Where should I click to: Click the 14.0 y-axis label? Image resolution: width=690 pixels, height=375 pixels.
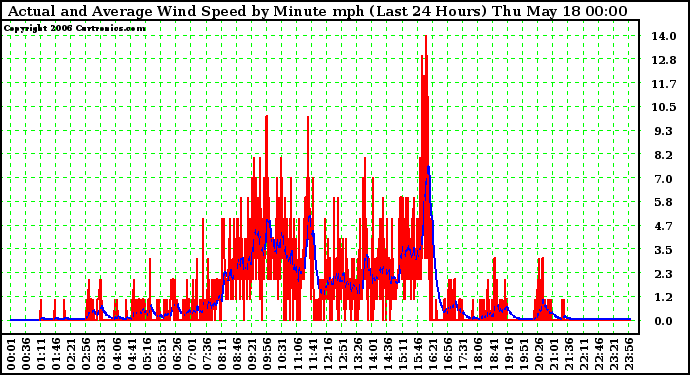[x=664, y=36]
